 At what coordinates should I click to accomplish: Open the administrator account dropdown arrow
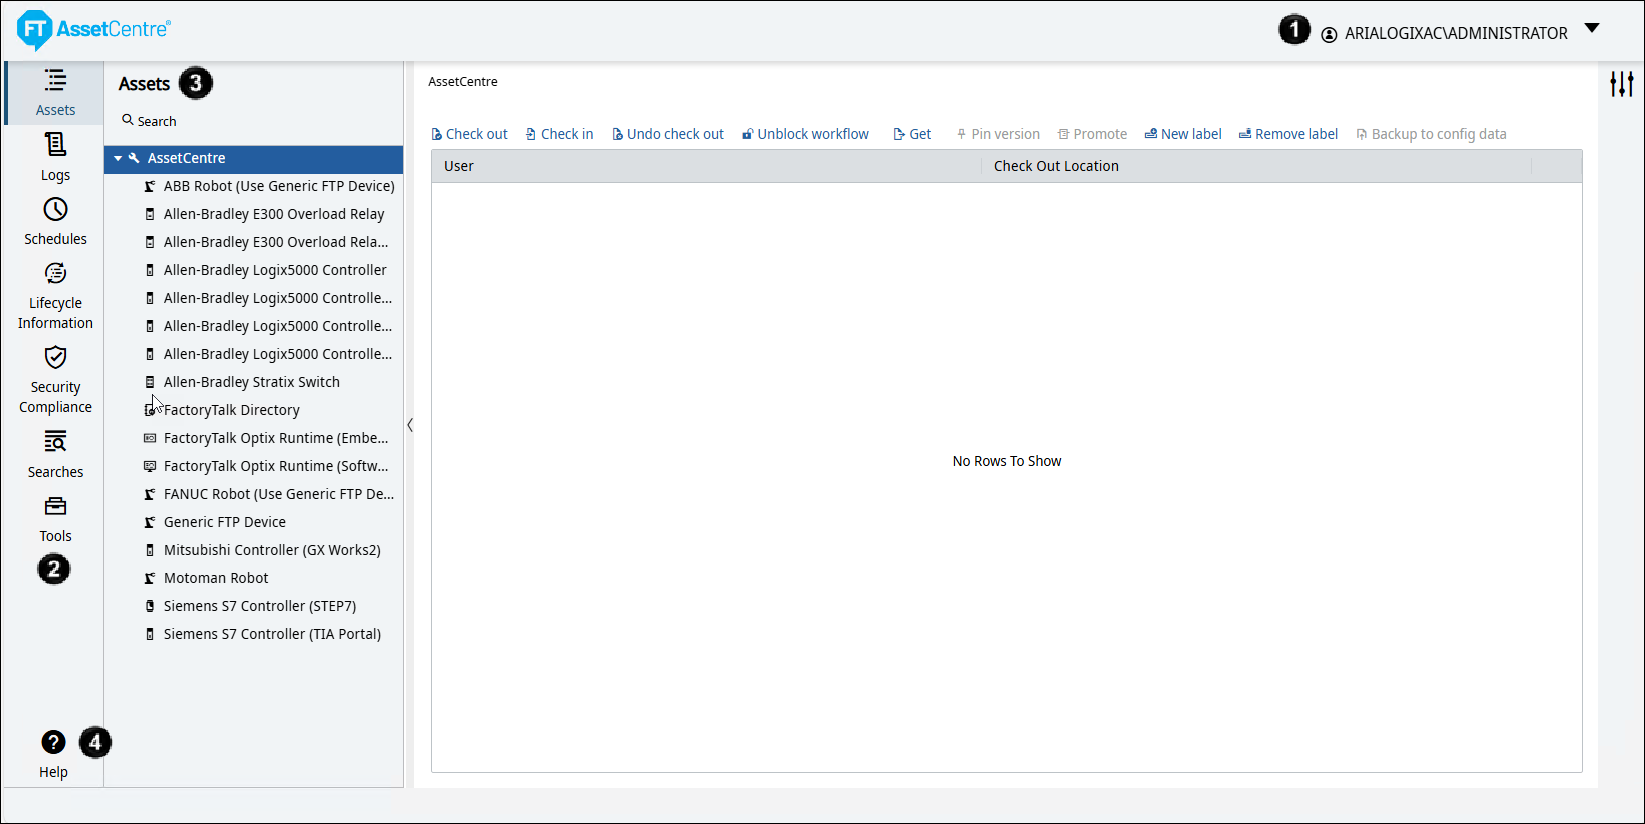point(1592,28)
